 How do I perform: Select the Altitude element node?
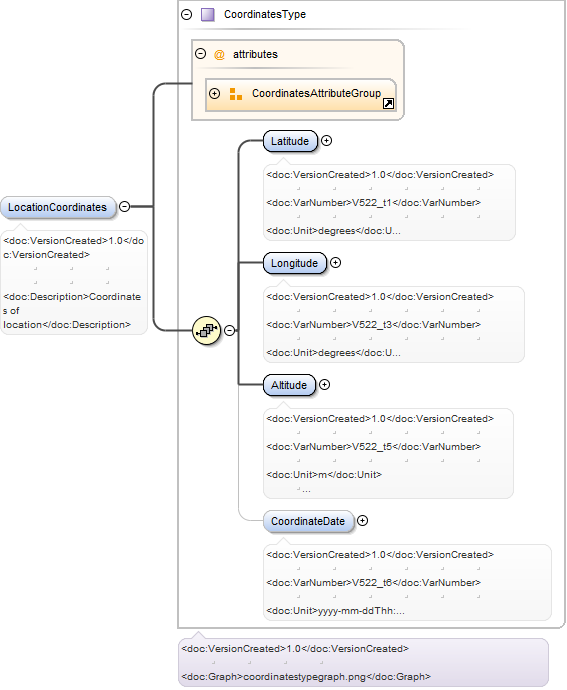pos(289,385)
